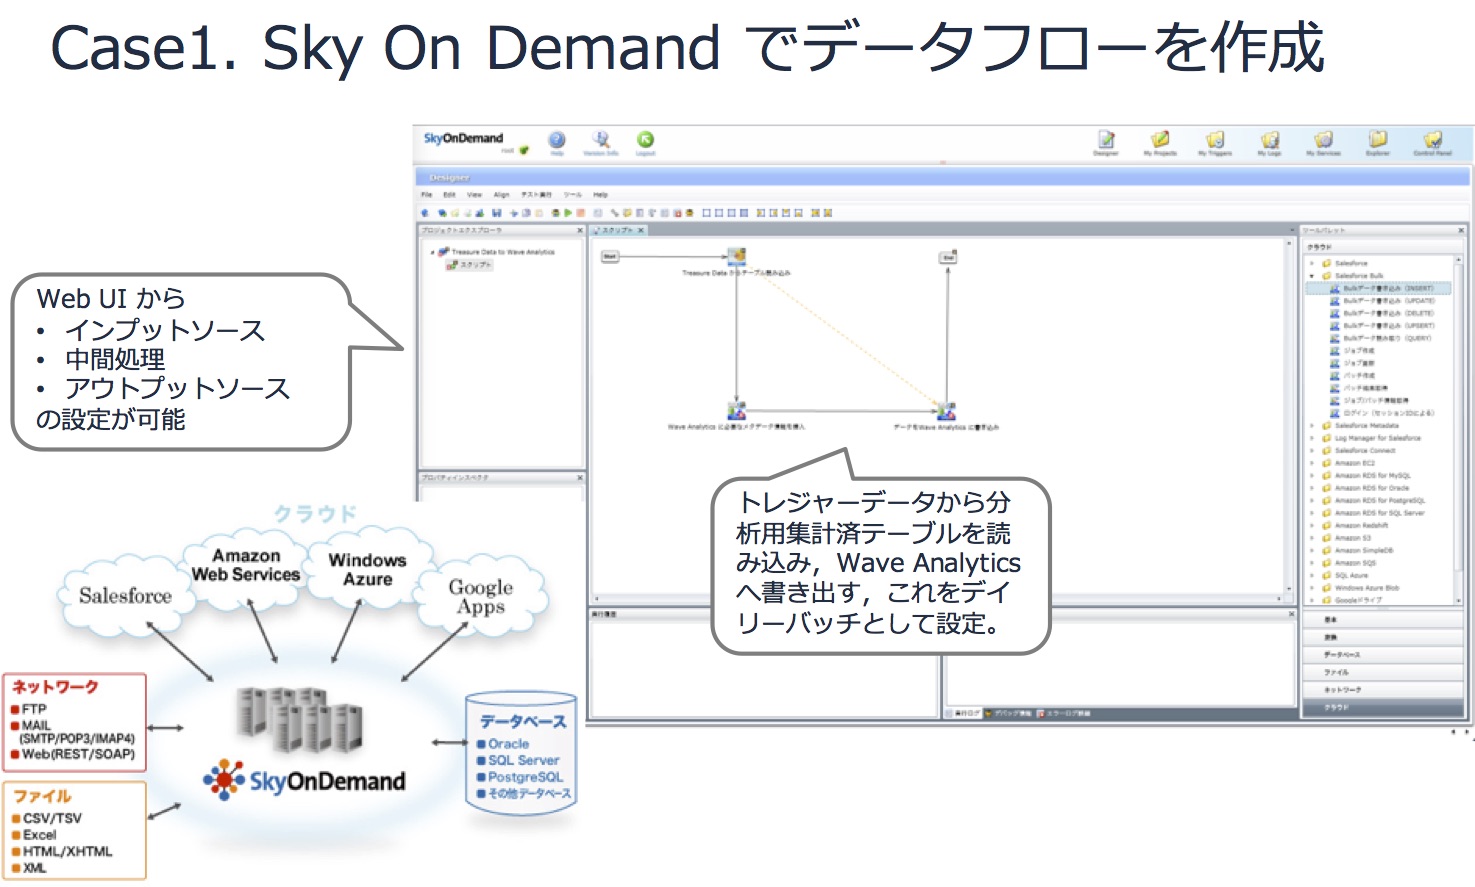The height and width of the screenshot is (887, 1475).
Task: Expand the Log Manager for Salesforce folder
Action: (1312, 438)
